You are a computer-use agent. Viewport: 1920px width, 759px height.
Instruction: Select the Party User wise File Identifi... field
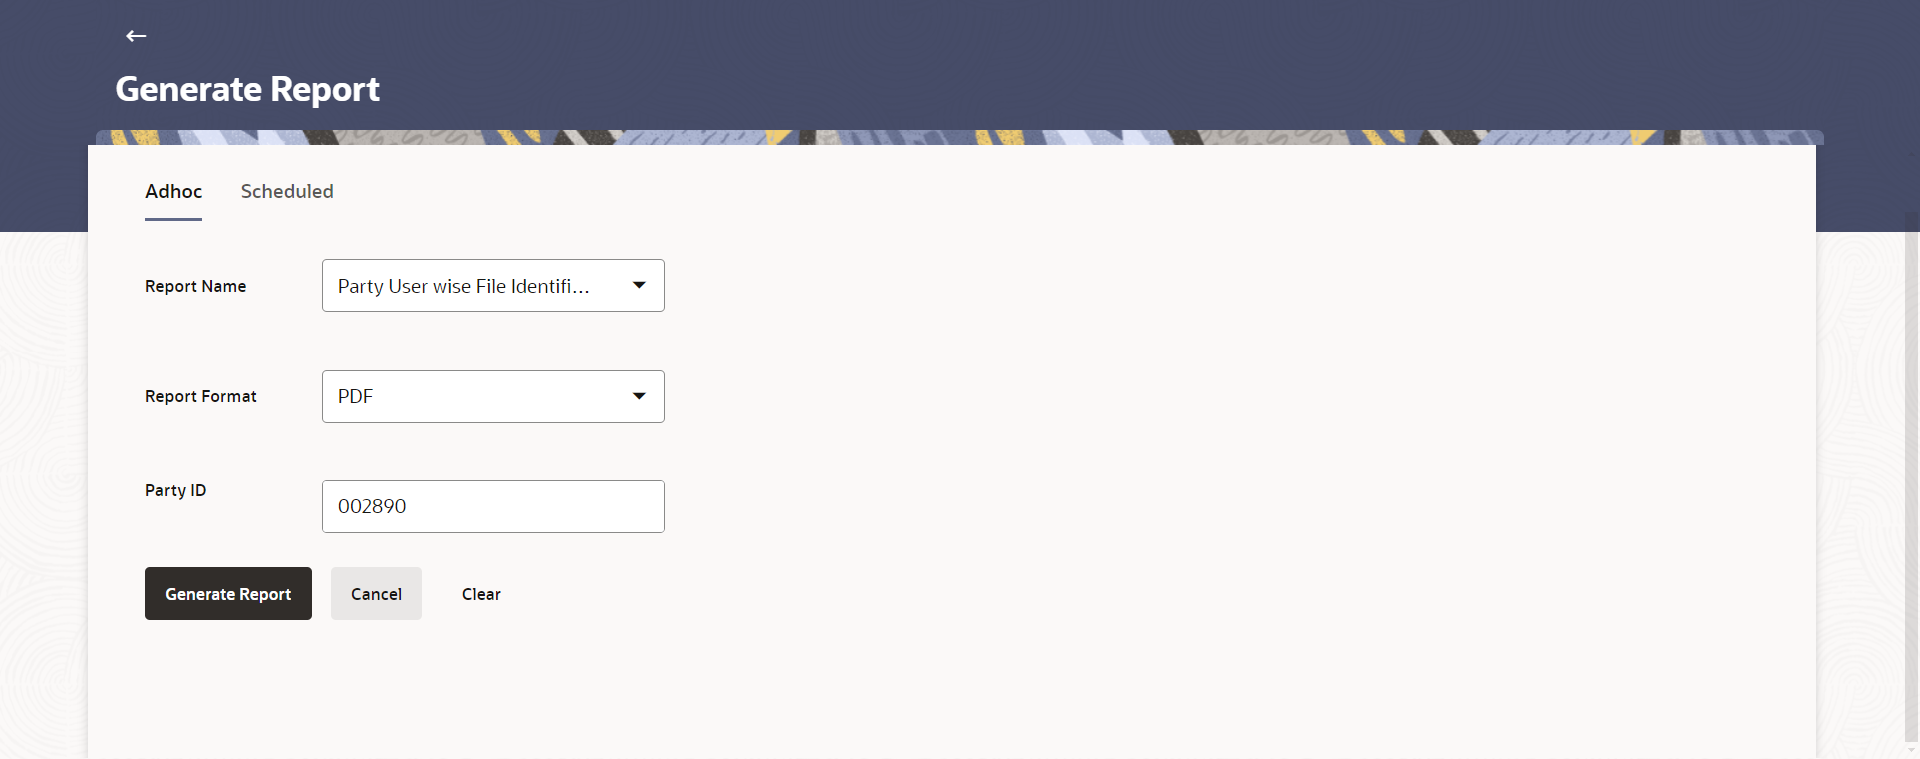(x=493, y=285)
